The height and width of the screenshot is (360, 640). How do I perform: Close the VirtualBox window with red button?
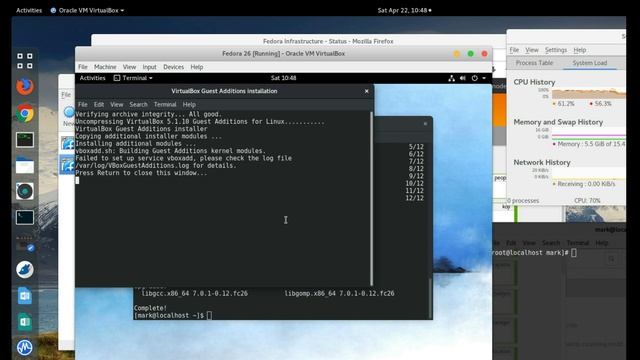(x=484, y=53)
